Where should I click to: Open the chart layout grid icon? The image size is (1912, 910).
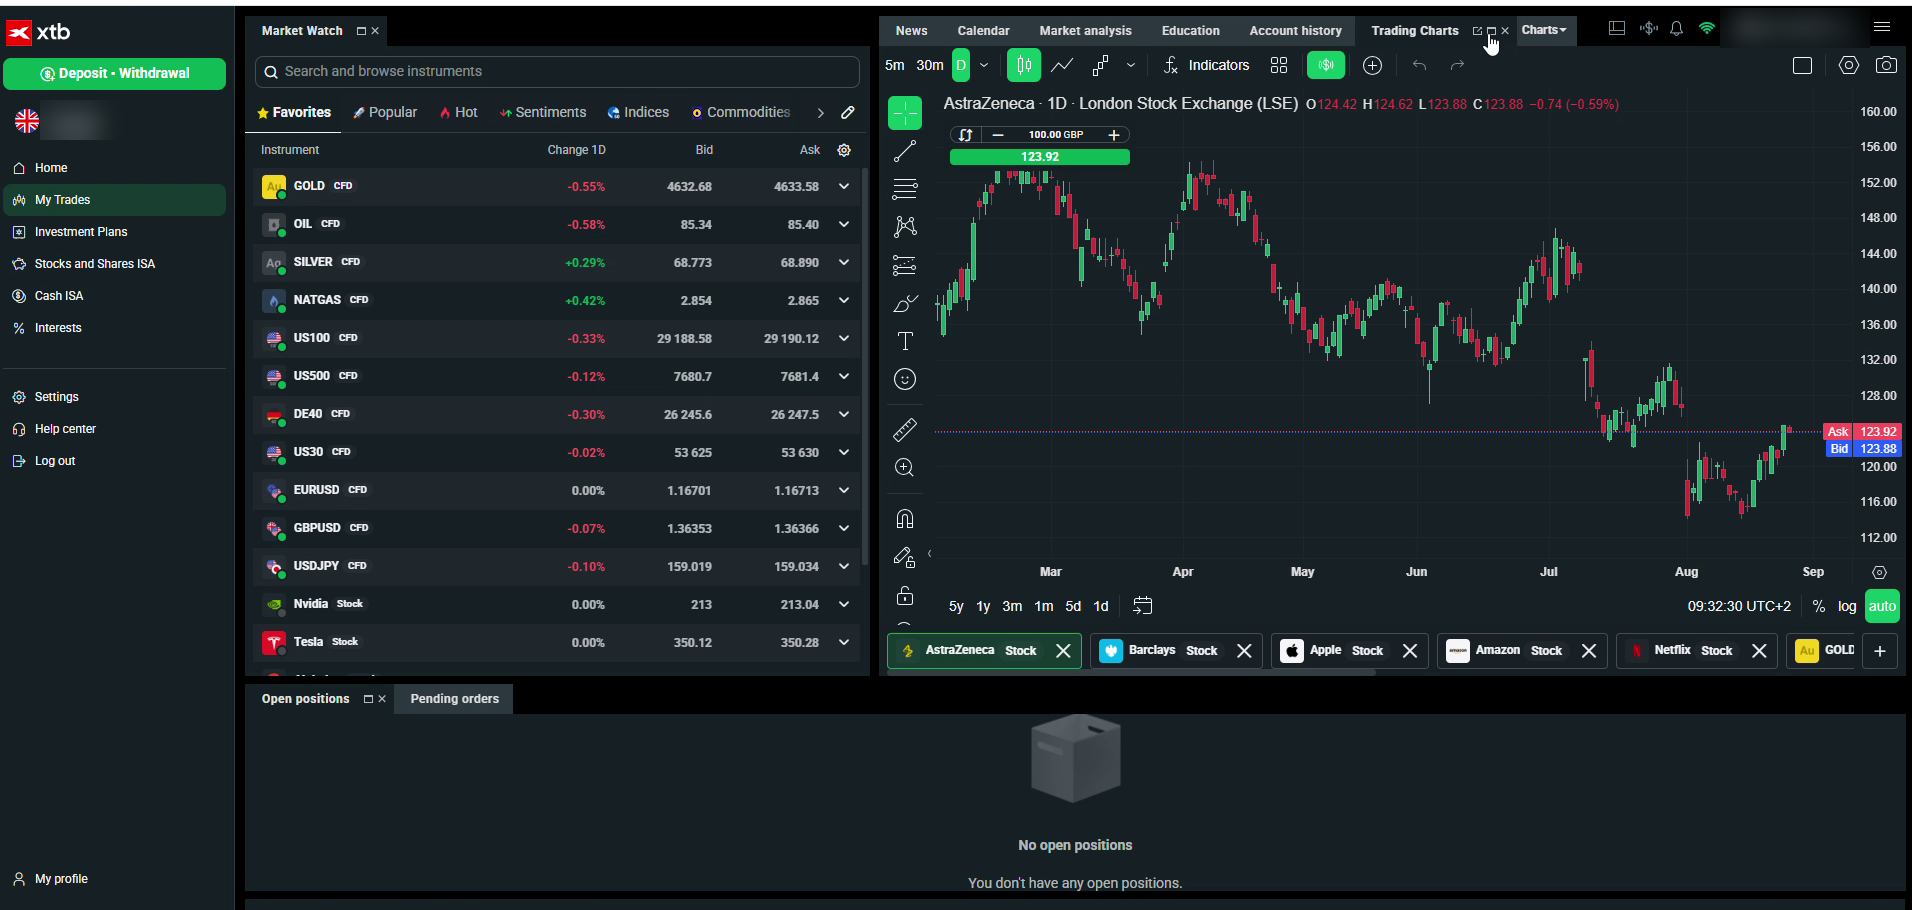click(1279, 65)
